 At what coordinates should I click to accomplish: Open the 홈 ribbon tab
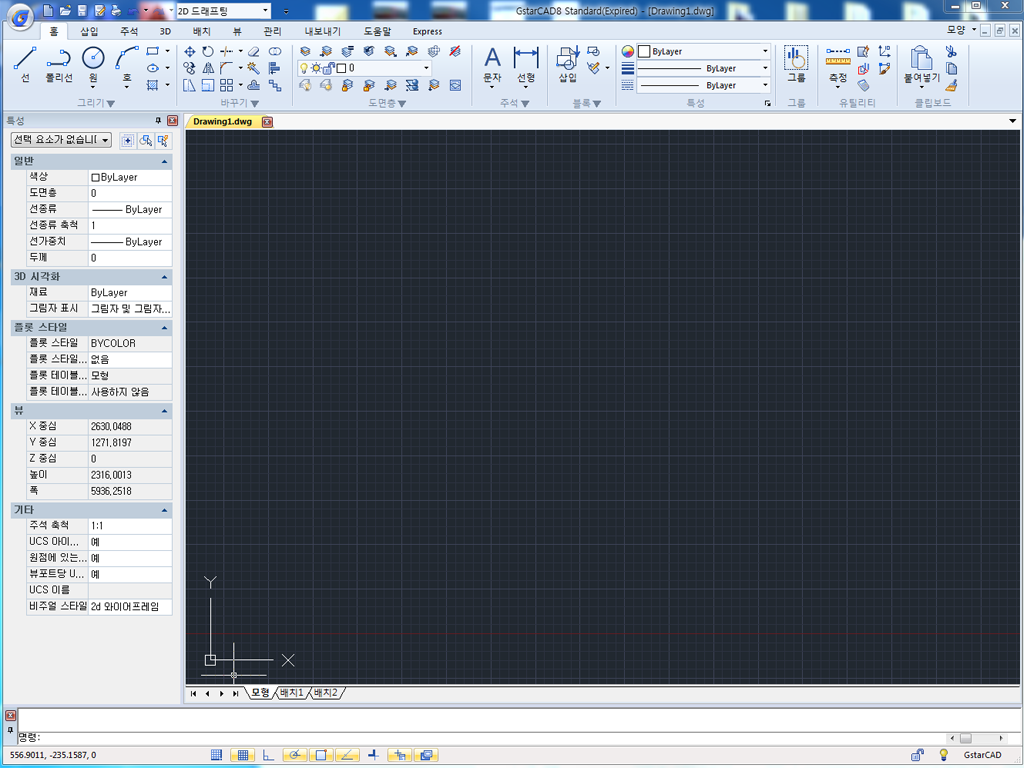click(54, 31)
